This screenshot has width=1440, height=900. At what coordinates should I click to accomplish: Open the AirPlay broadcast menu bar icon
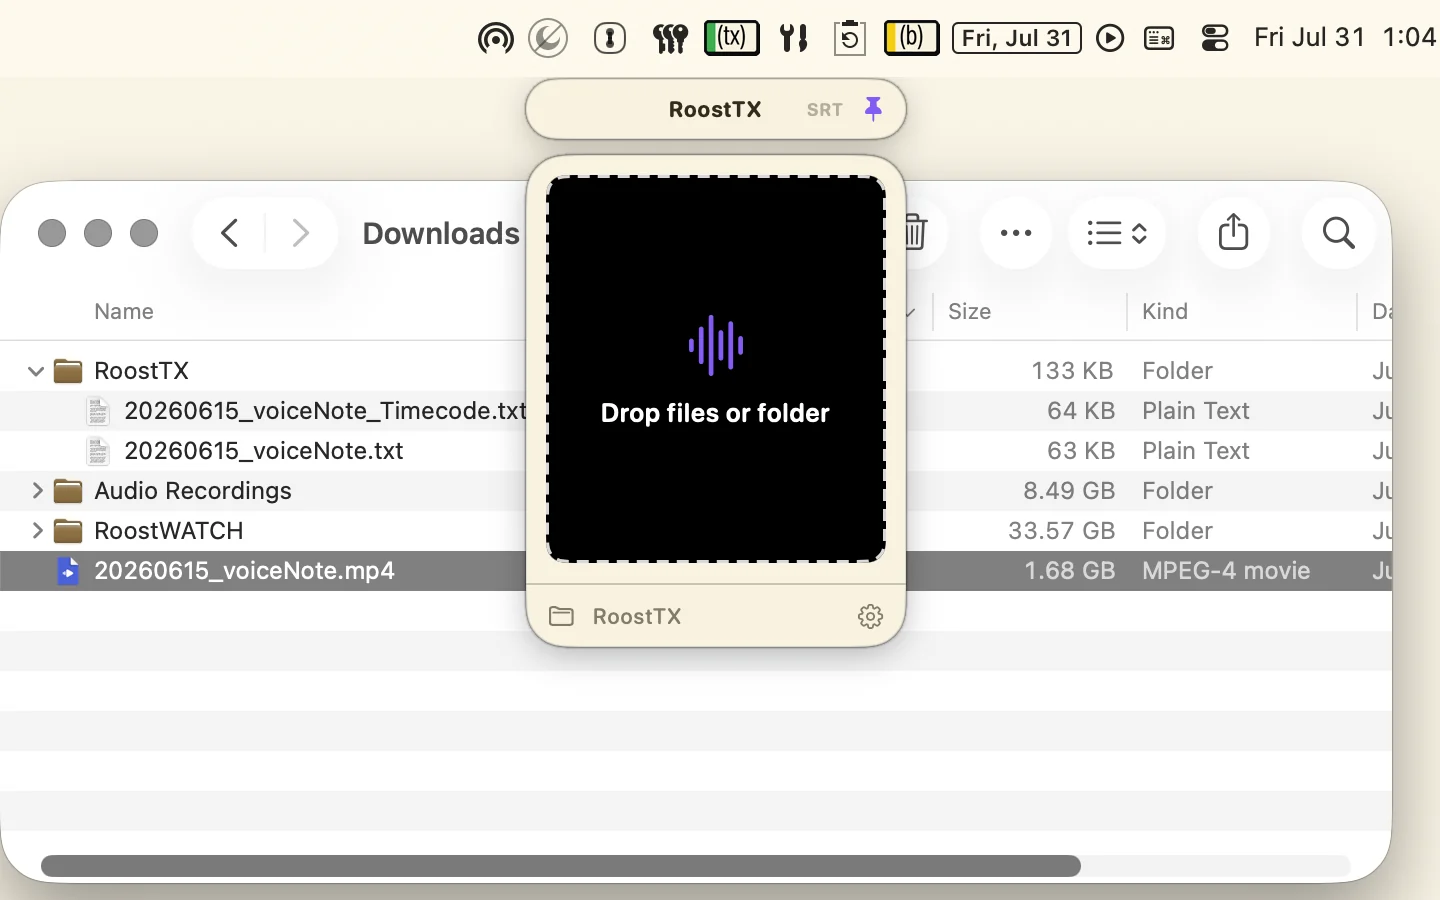pyautogui.click(x=495, y=38)
